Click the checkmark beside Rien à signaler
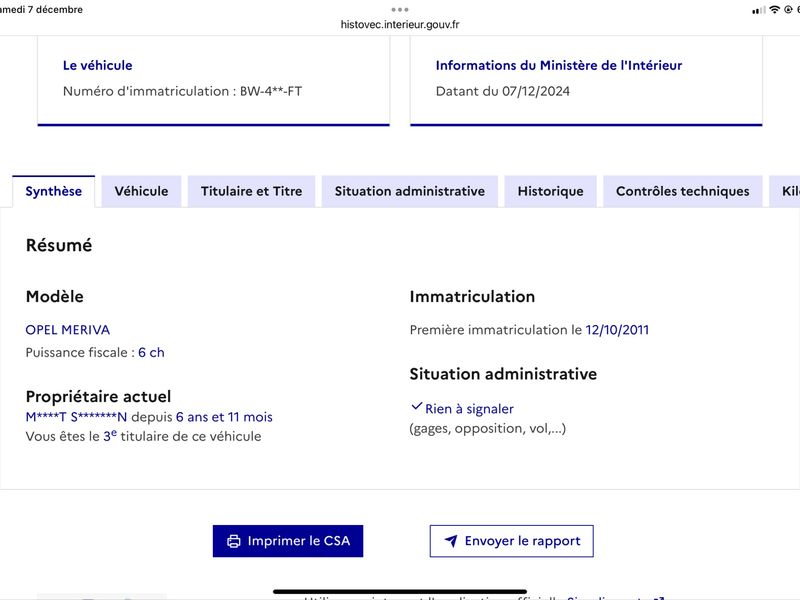Image resolution: width=800 pixels, height=600 pixels. click(416, 407)
